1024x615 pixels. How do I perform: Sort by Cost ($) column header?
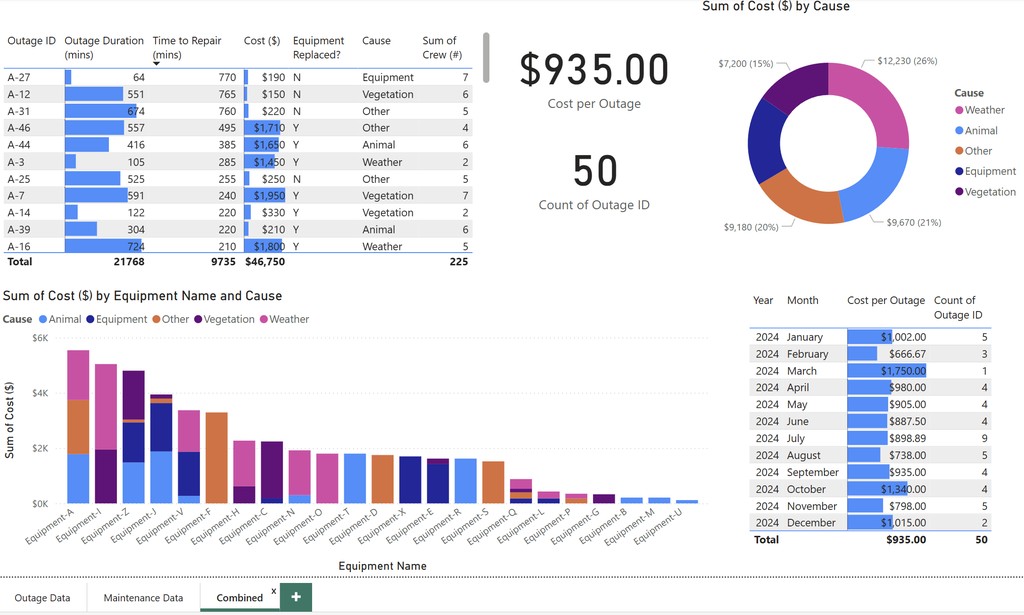click(262, 40)
